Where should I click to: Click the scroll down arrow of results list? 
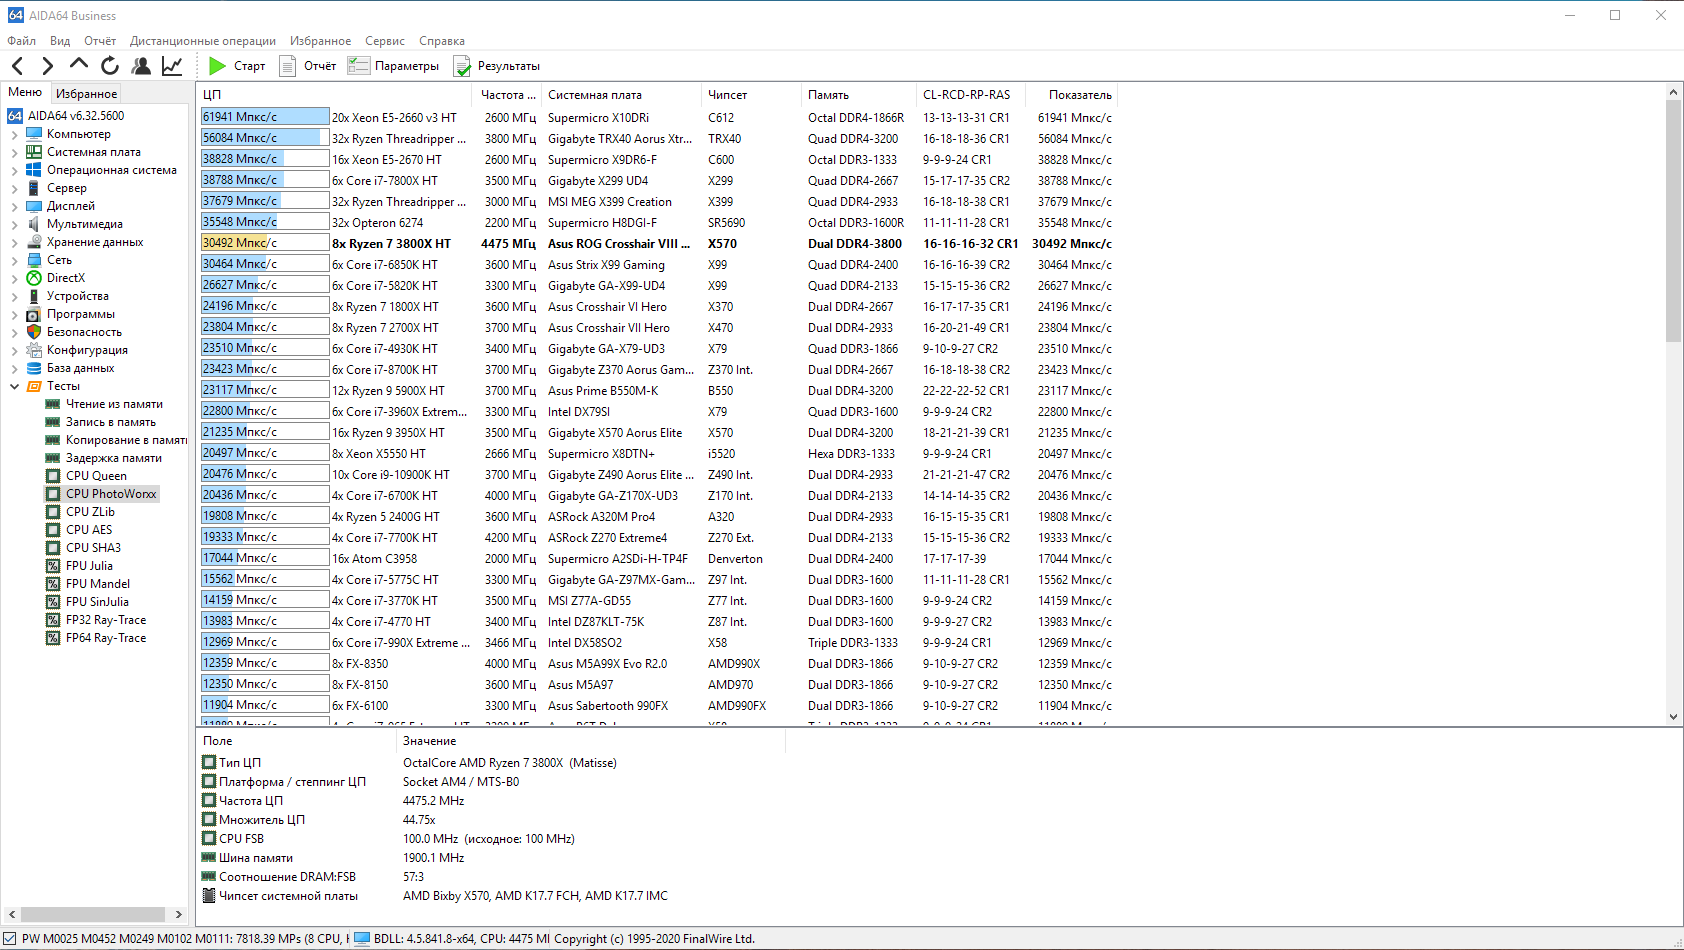[x=1673, y=717]
